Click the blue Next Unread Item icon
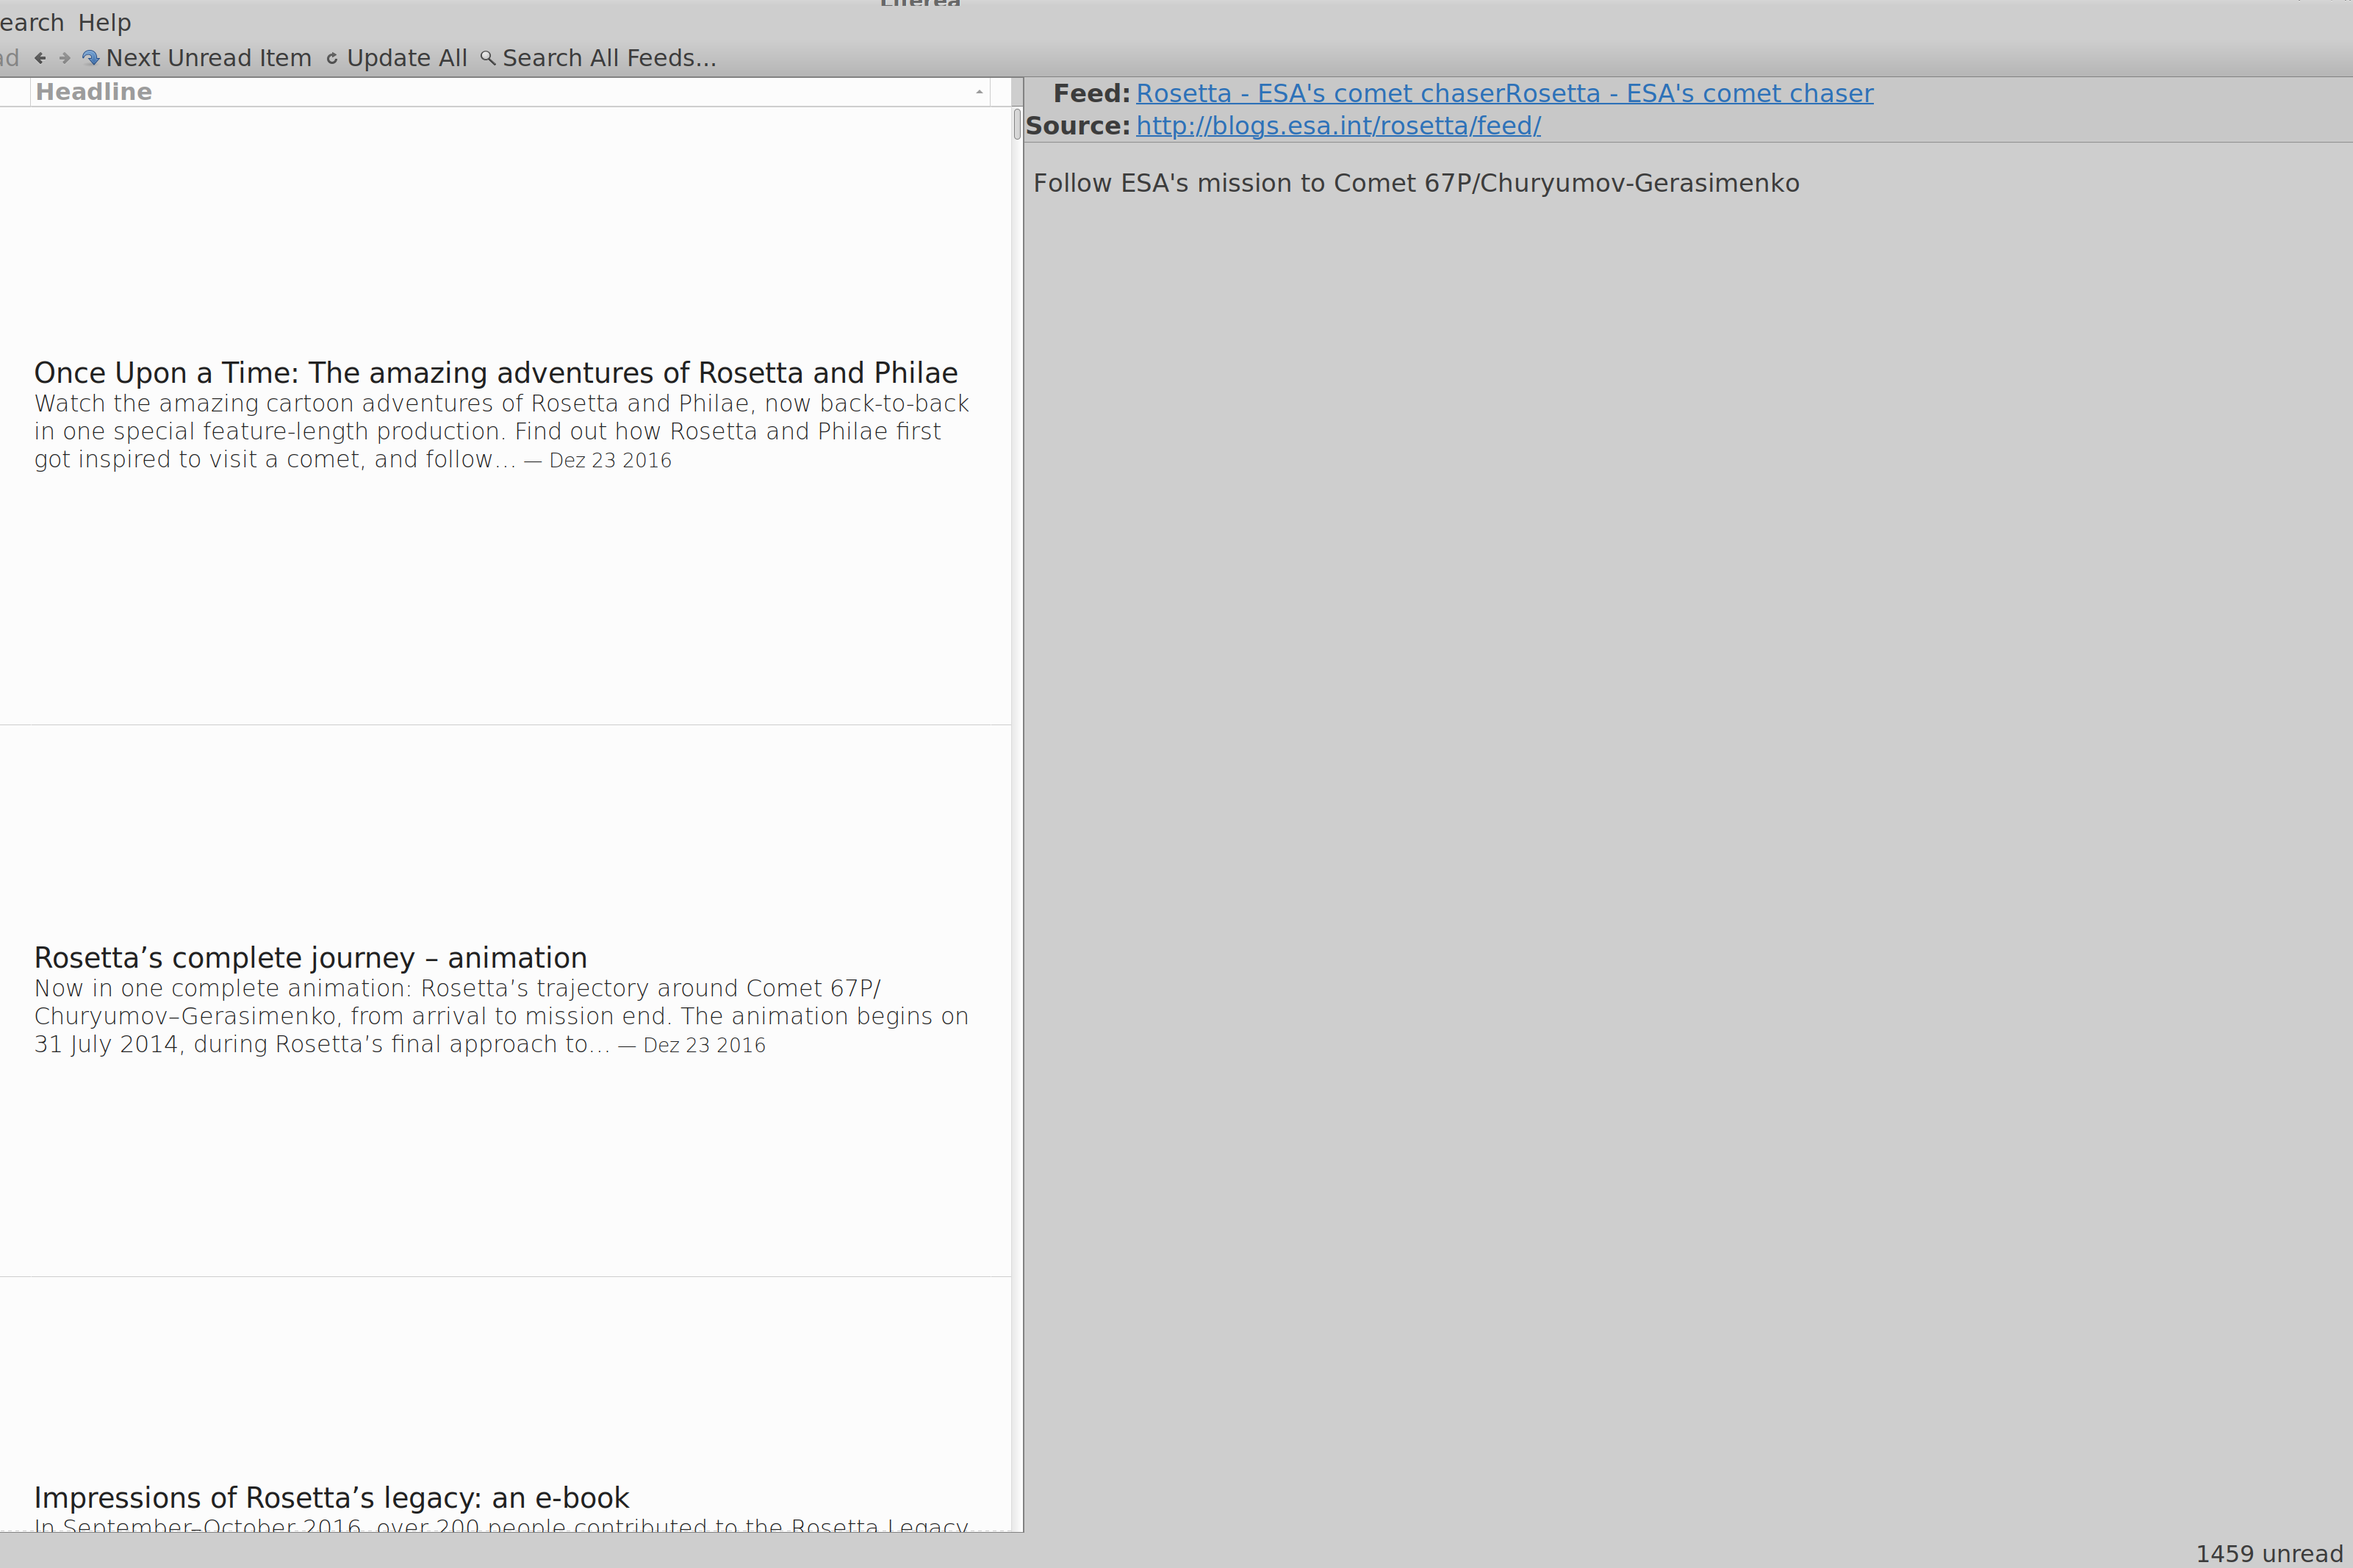Screen dimensions: 2353x1568 pos(91,58)
